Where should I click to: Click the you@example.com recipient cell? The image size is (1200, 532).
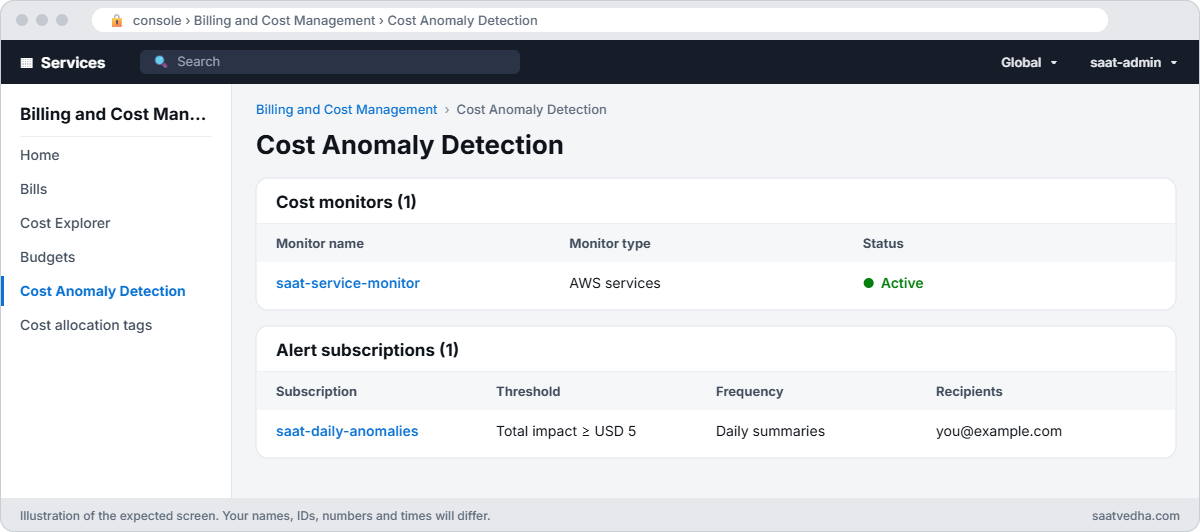pos(999,431)
